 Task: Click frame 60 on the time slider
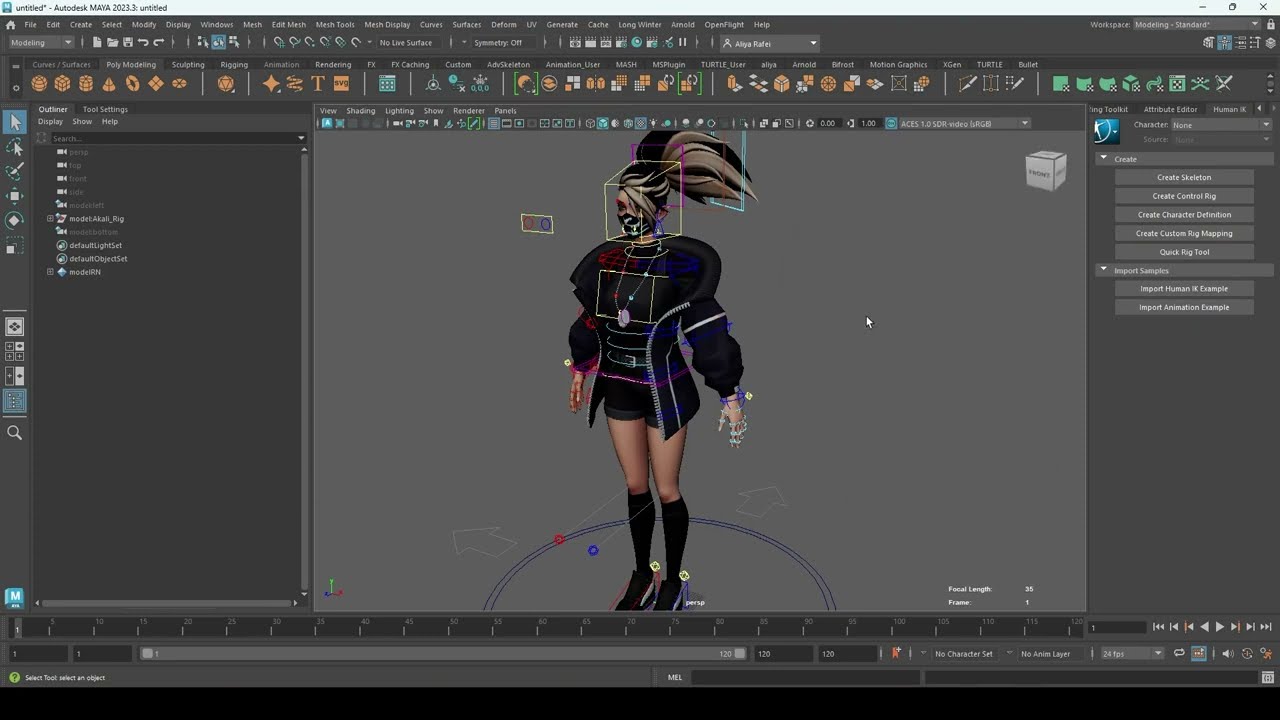541,628
